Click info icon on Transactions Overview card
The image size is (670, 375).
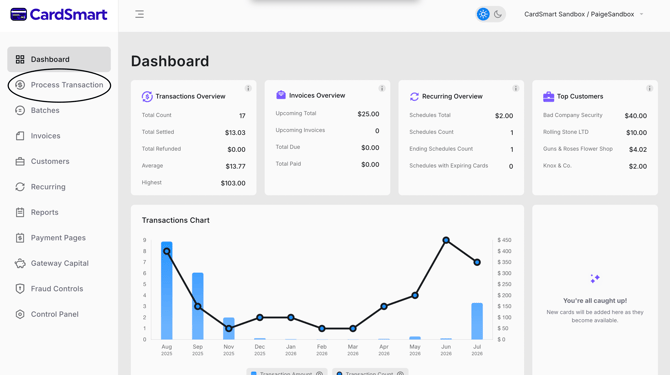(x=248, y=88)
